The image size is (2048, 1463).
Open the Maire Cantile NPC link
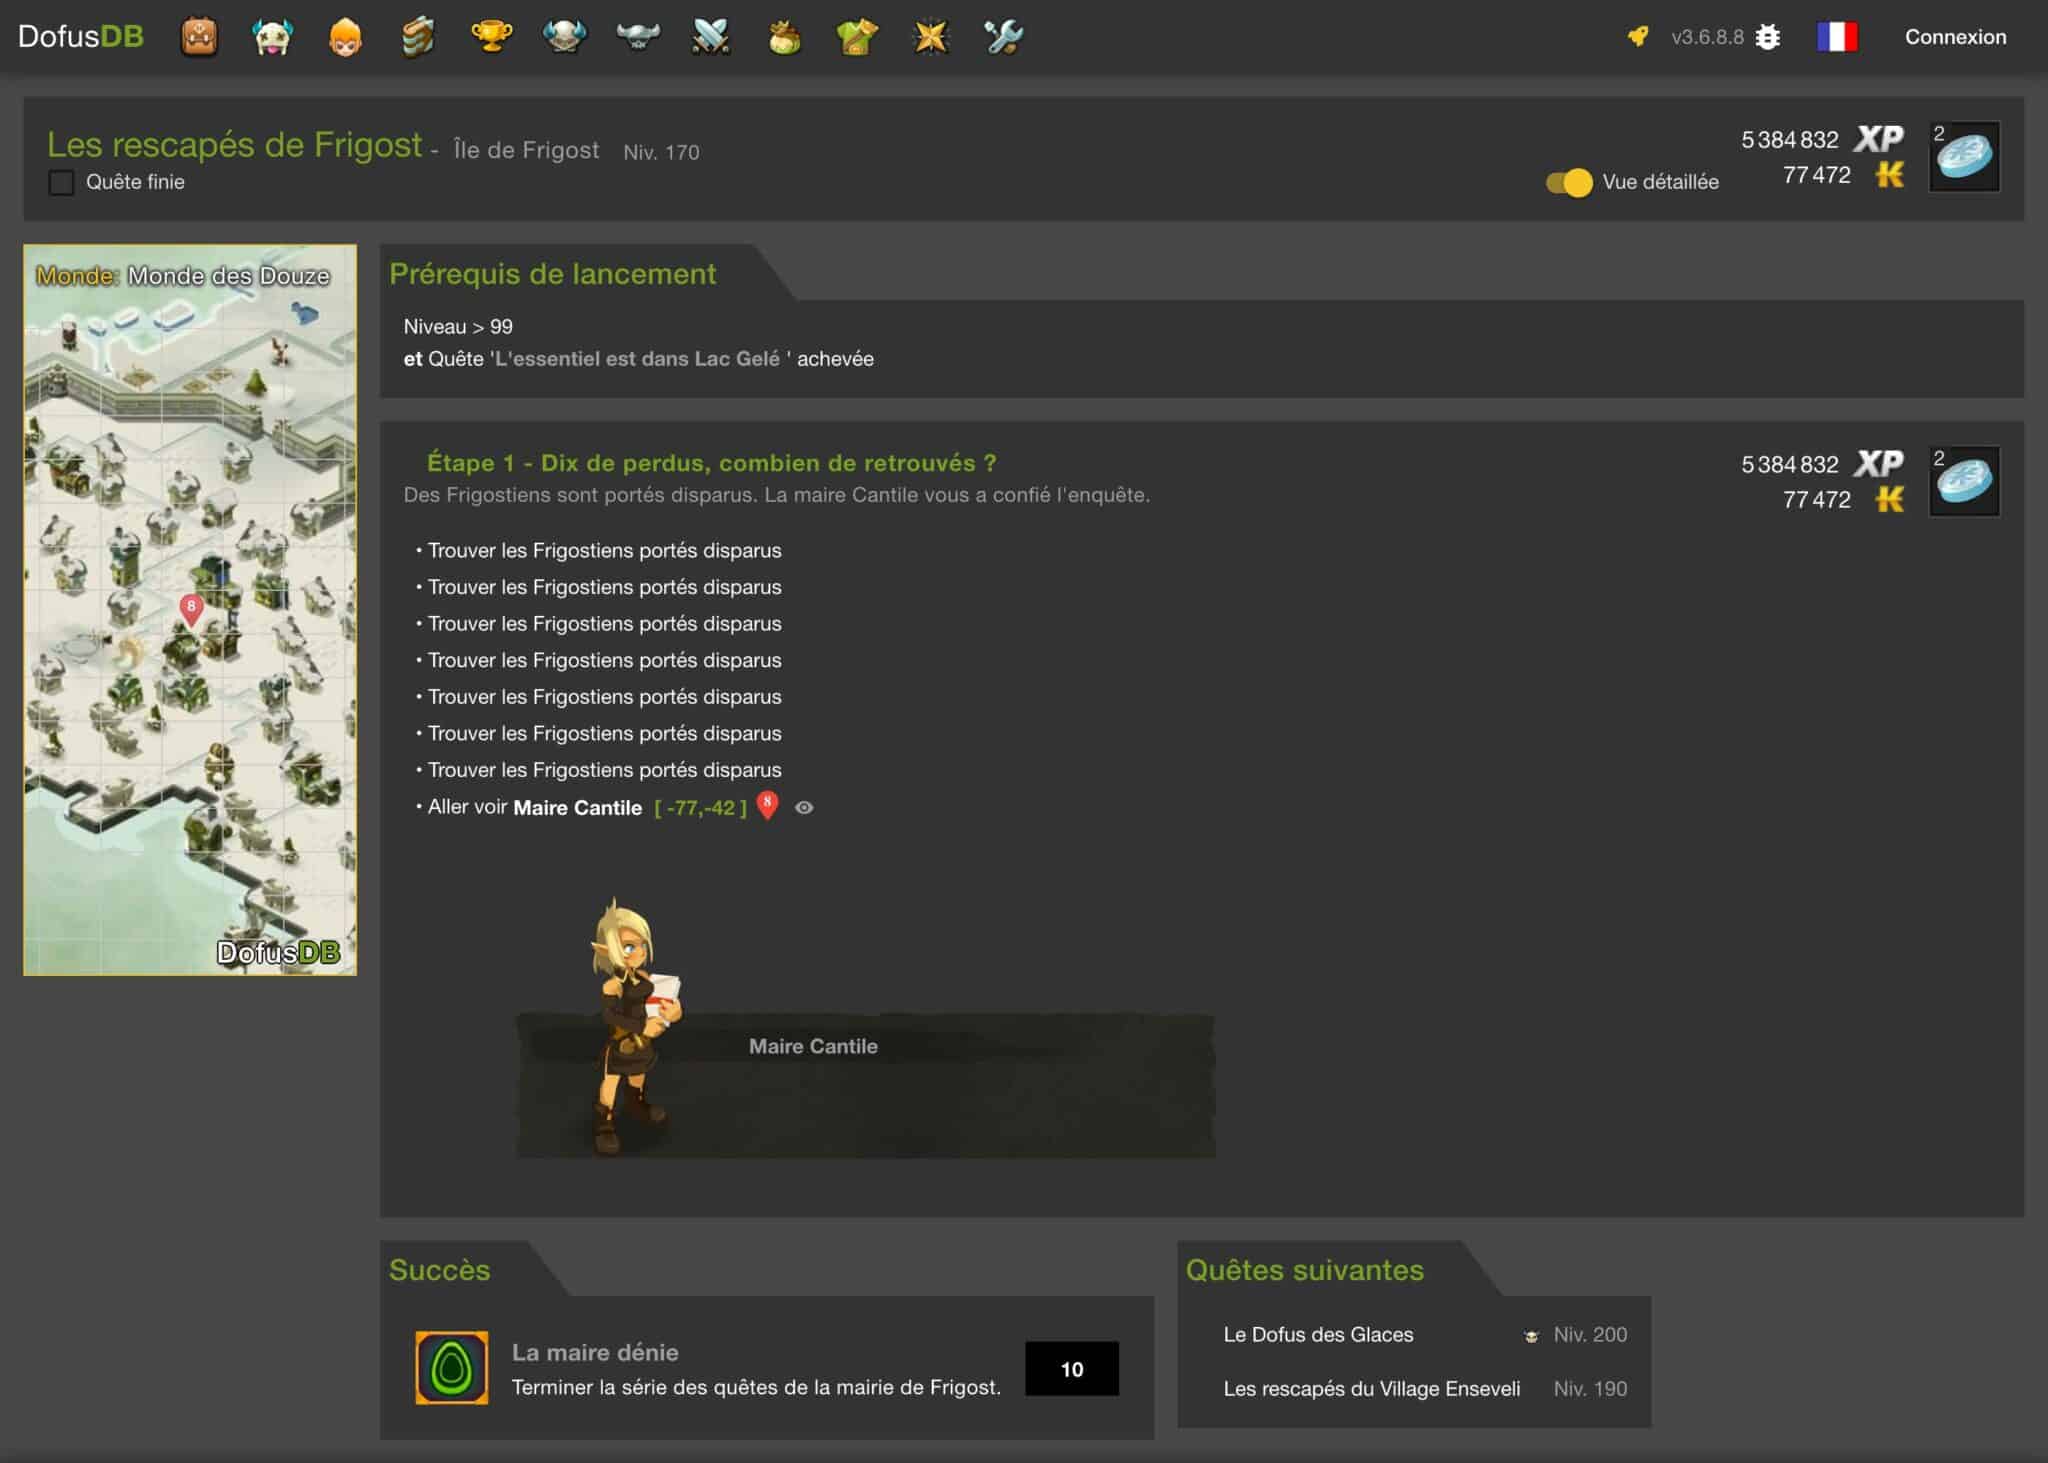point(577,808)
